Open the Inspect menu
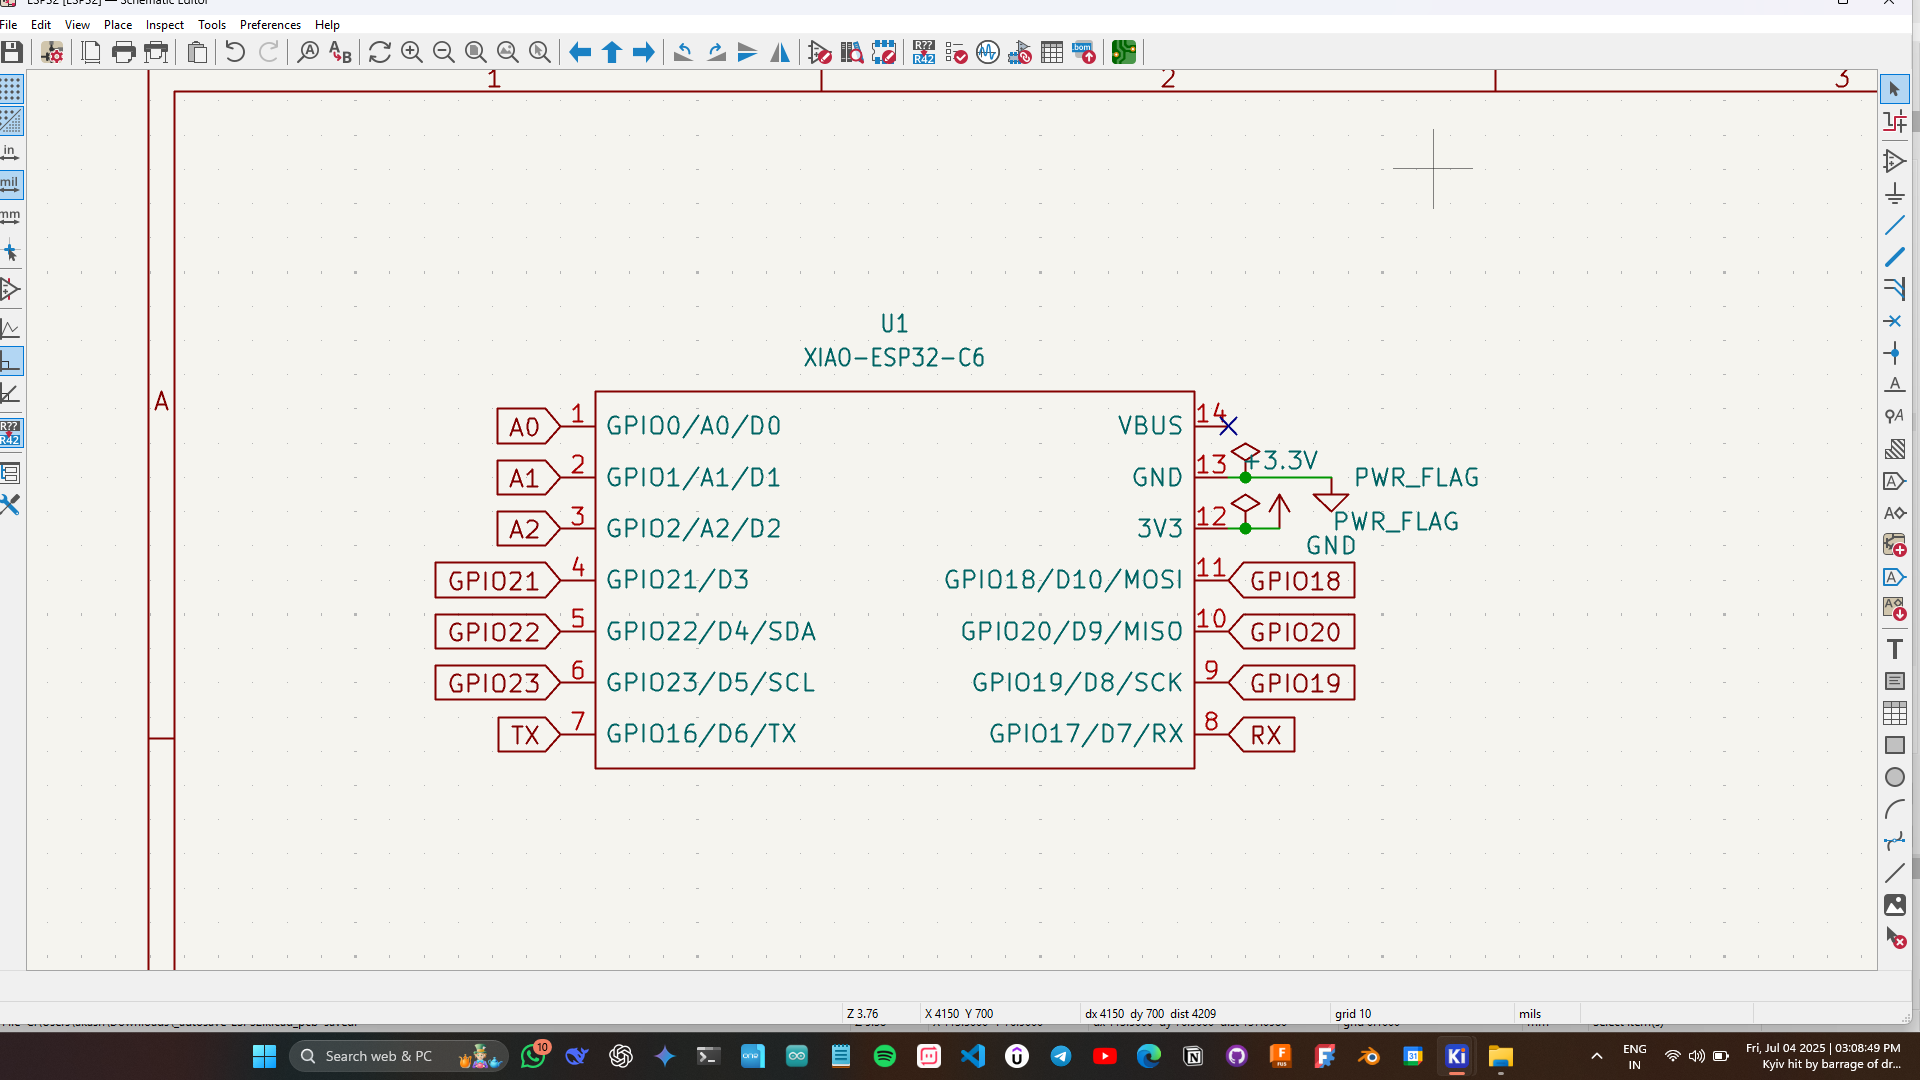 click(x=165, y=24)
